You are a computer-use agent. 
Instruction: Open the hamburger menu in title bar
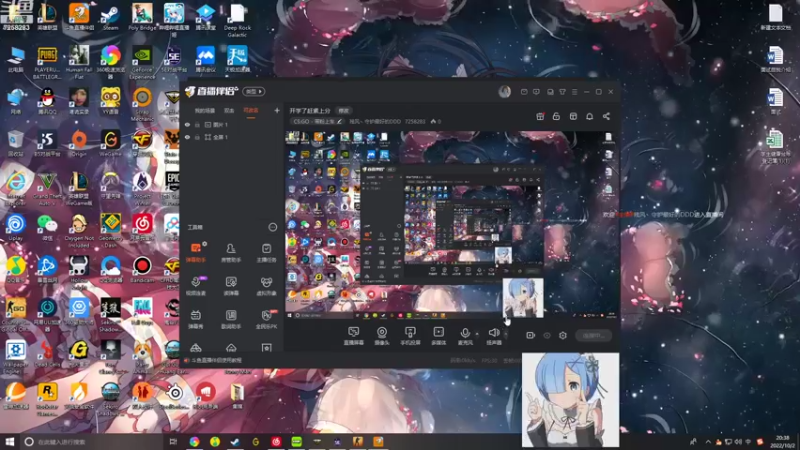coord(574,92)
